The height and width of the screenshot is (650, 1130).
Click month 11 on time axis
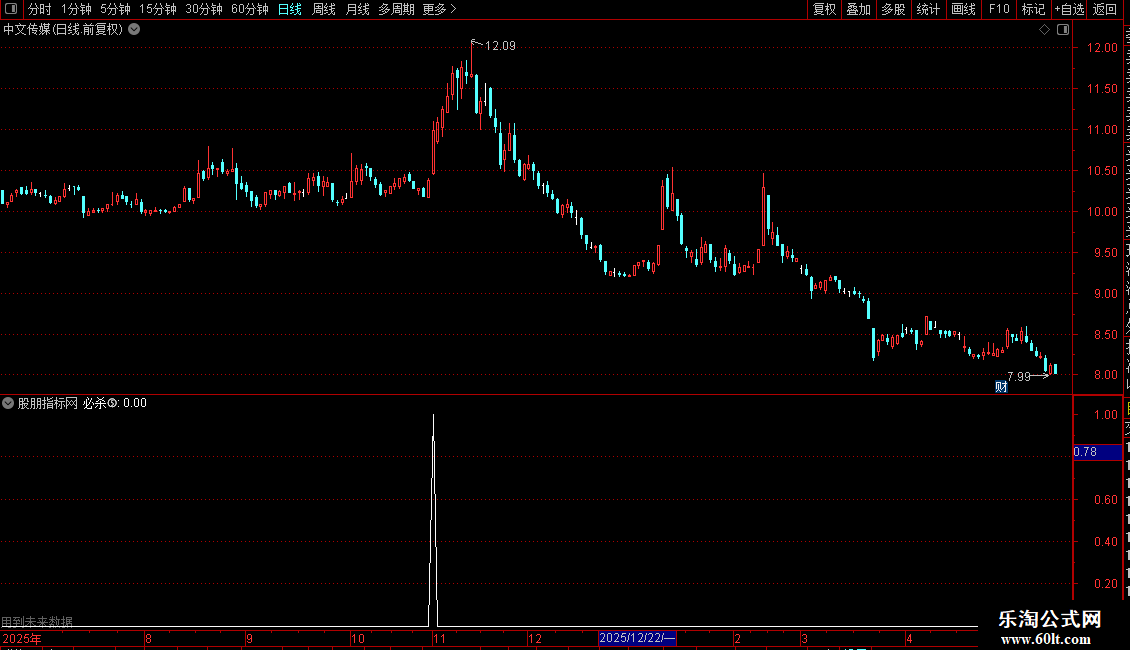(x=439, y=638)
